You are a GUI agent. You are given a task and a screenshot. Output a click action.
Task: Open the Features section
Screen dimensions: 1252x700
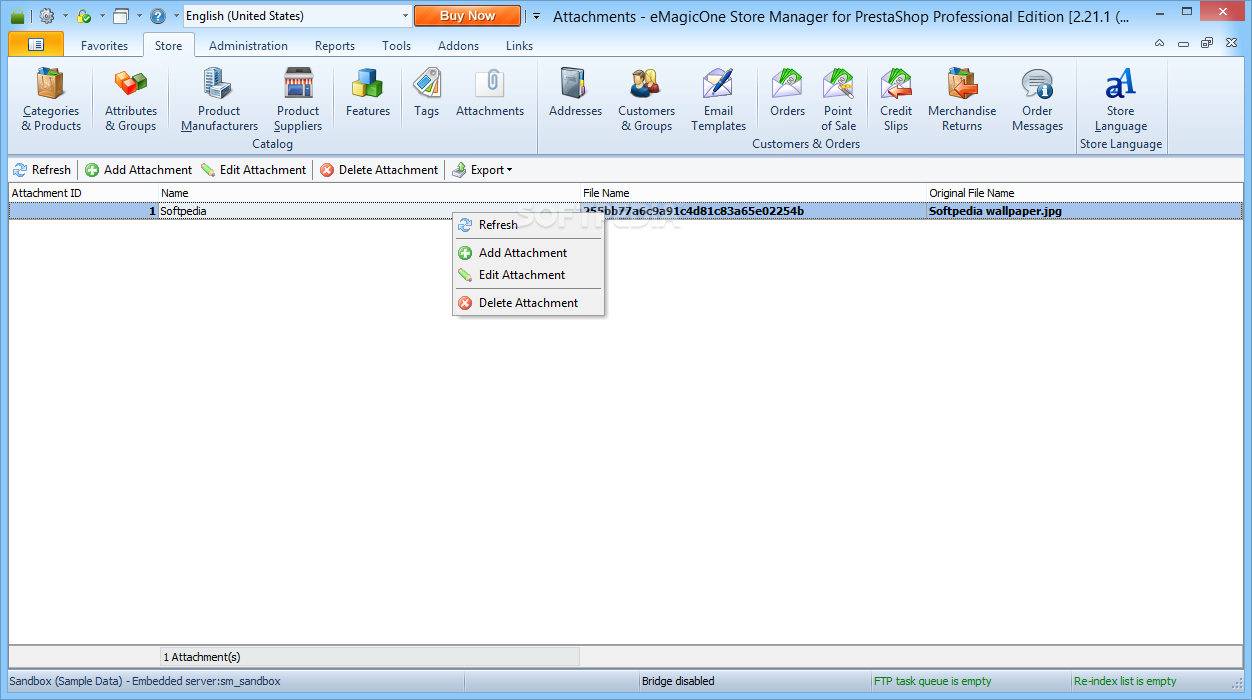coord(368,94)
